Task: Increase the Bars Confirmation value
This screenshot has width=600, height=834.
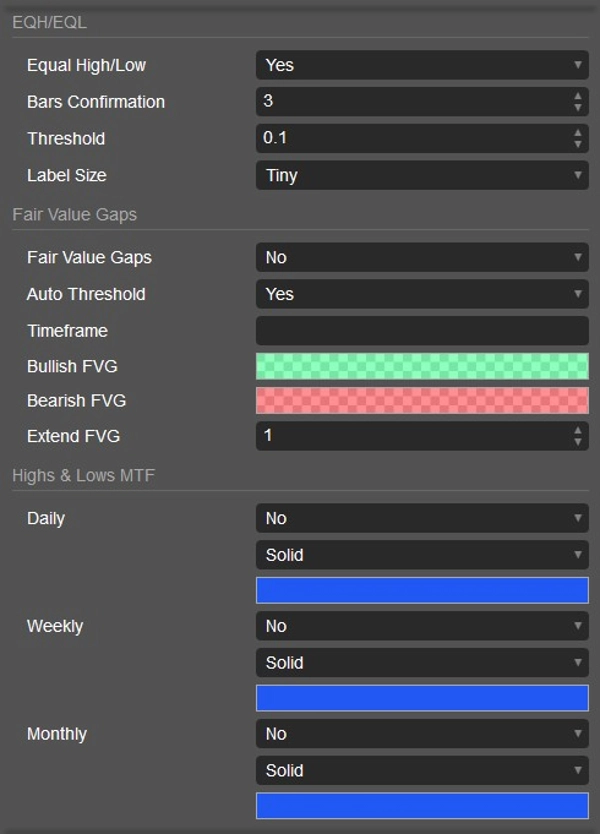Action: (578, 96)
